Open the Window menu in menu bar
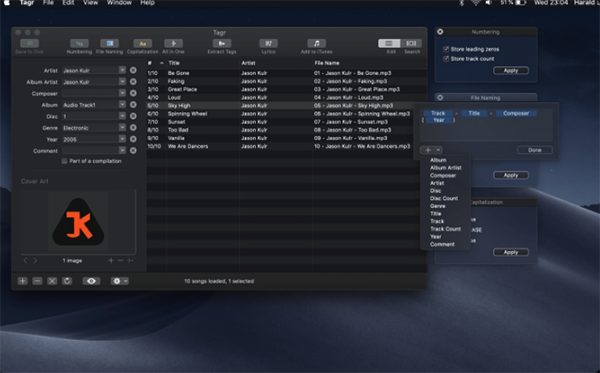Image resolution: width=600 pixels, height=373 pixels. click(119, 3)
